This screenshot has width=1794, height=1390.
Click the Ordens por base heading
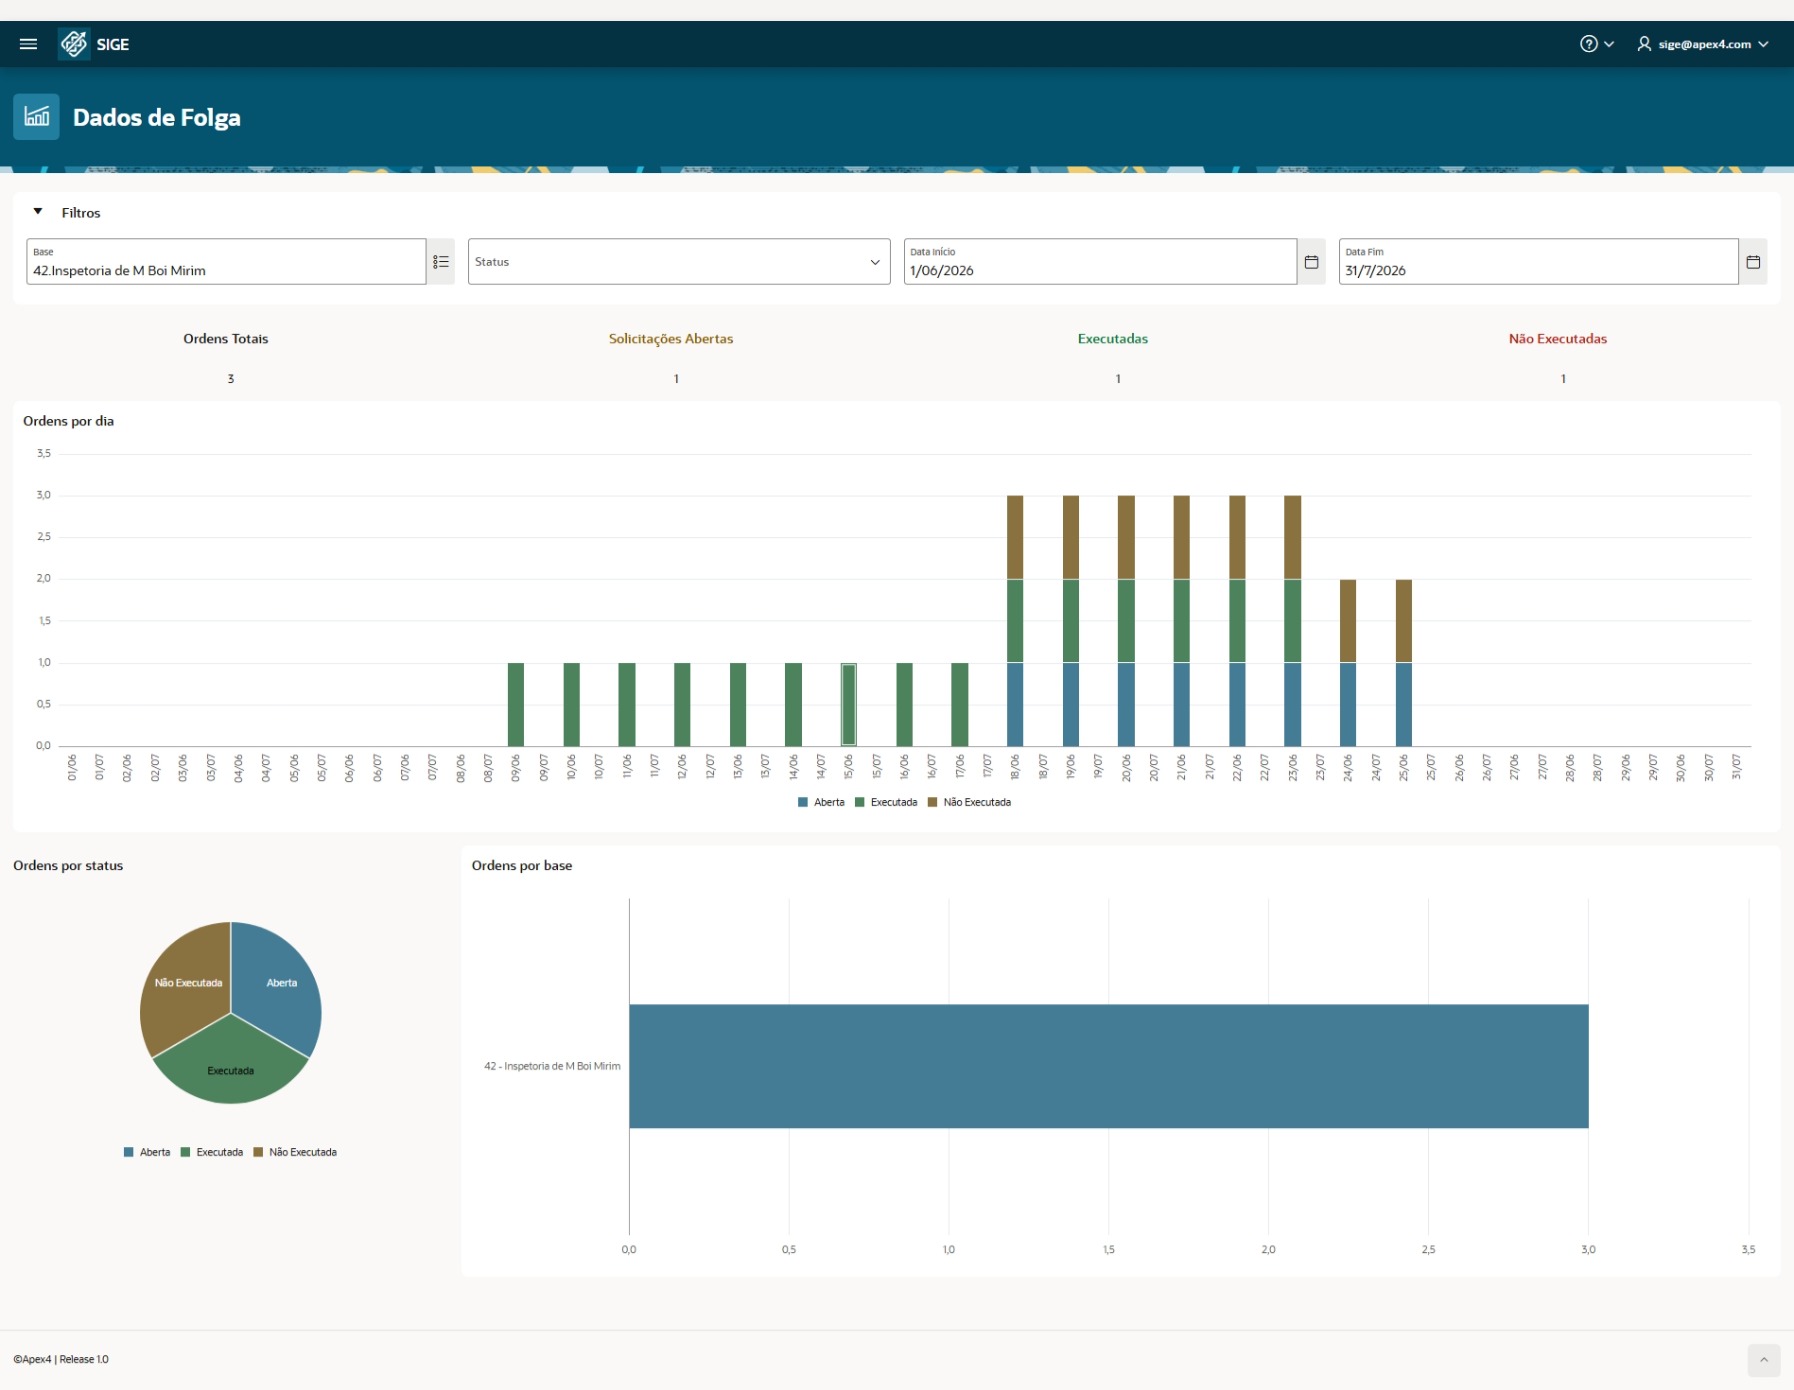(x=522, y=866)
